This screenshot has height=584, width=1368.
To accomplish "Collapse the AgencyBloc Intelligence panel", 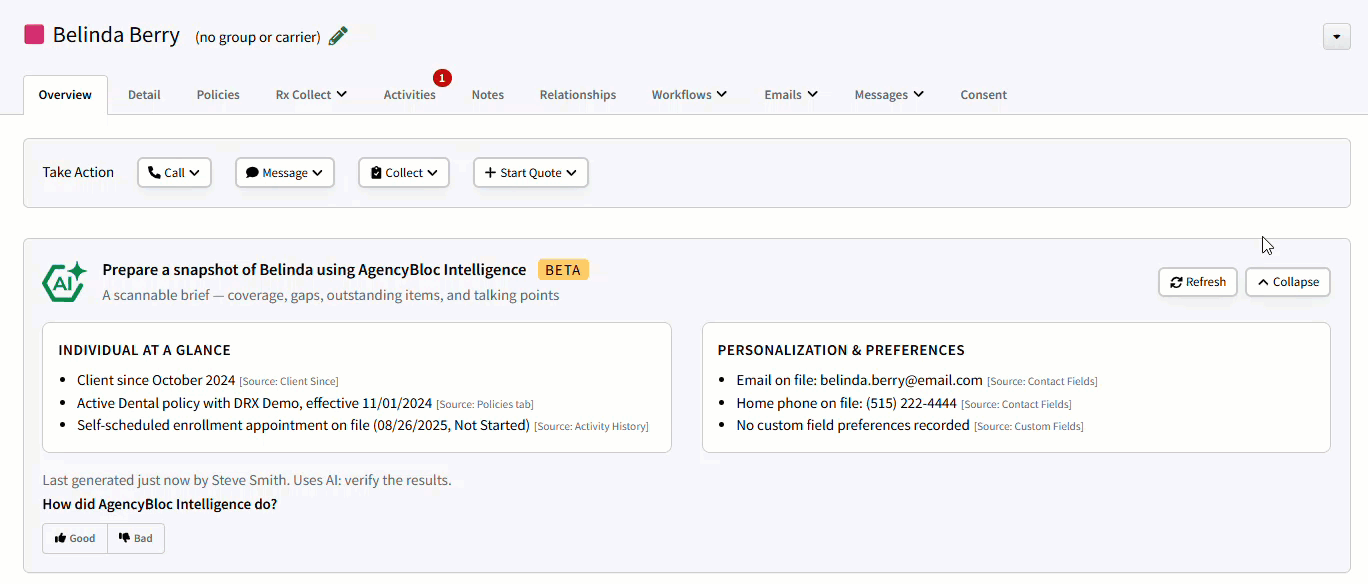I will tap(1288, 282).
